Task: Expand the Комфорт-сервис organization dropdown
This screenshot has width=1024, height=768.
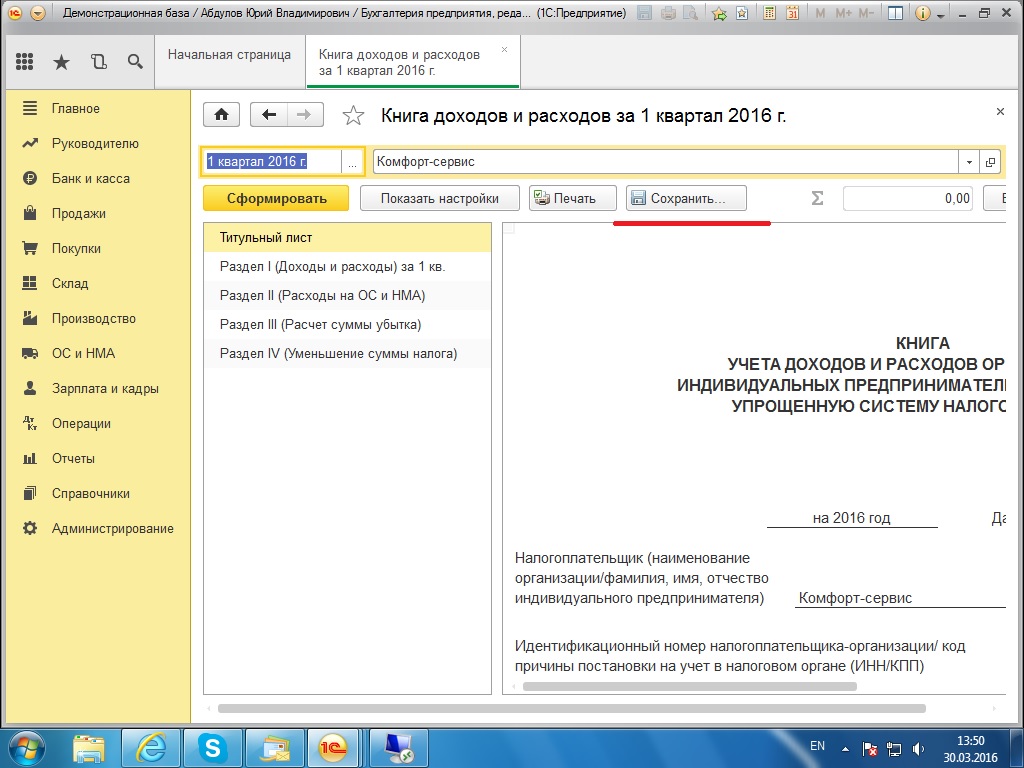Action: (x=969, y=162)
